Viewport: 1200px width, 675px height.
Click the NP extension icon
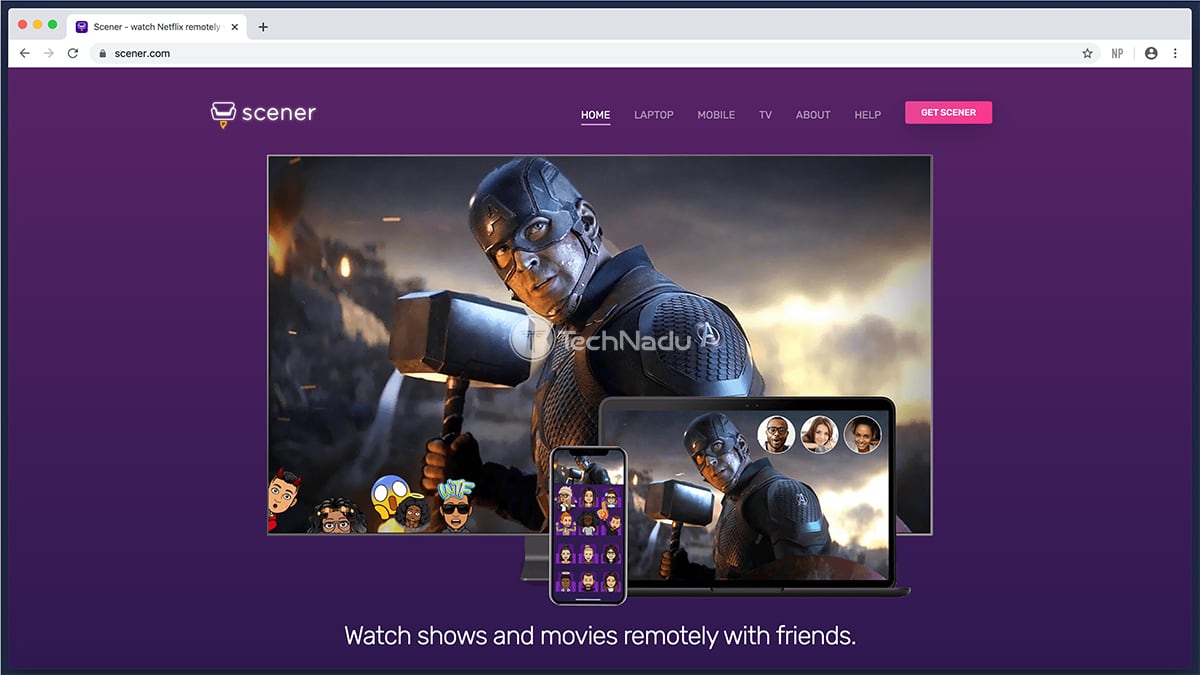pos(1117,53)
